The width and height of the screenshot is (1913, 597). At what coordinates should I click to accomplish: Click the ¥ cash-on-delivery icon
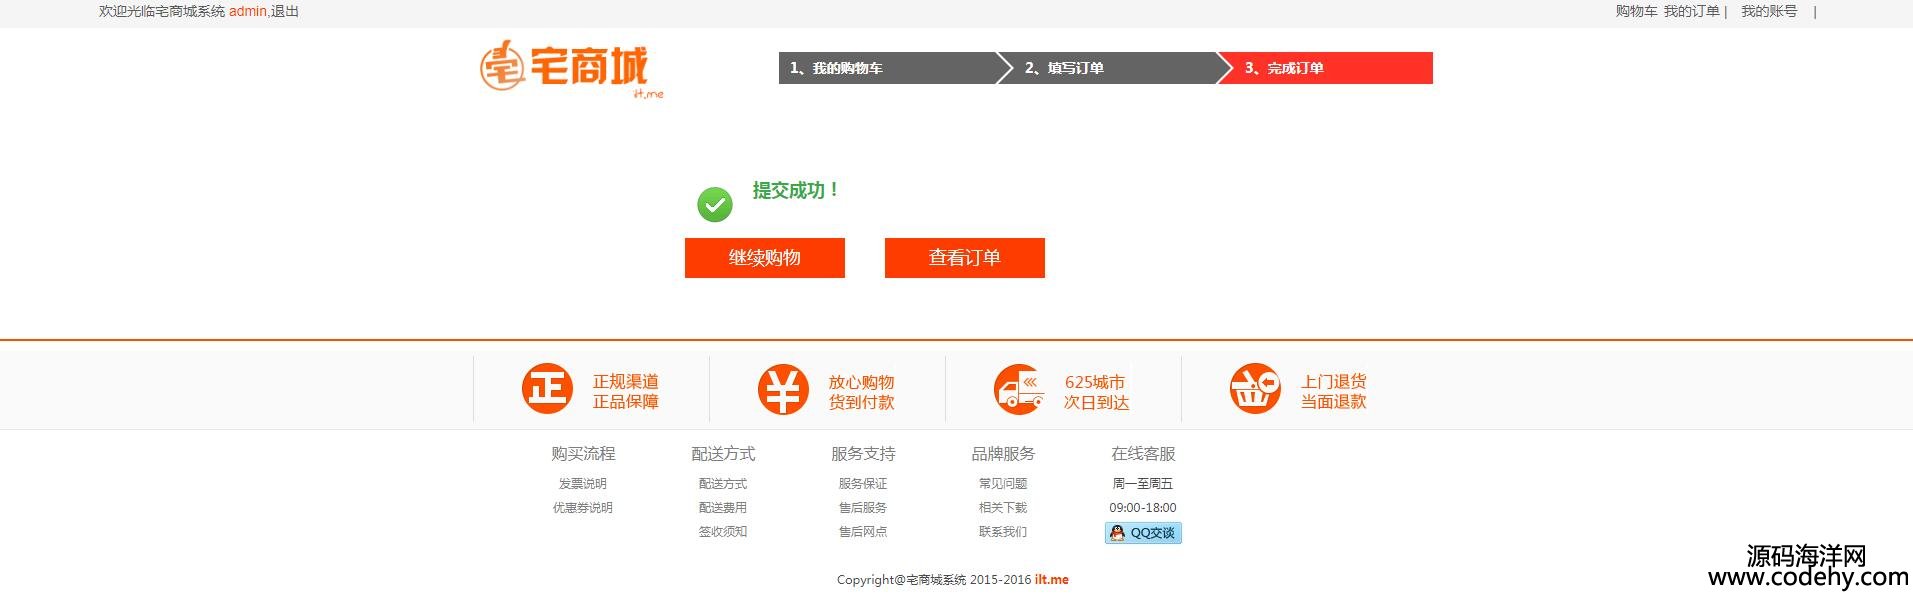pyautogui.click(x=783, y=389)
